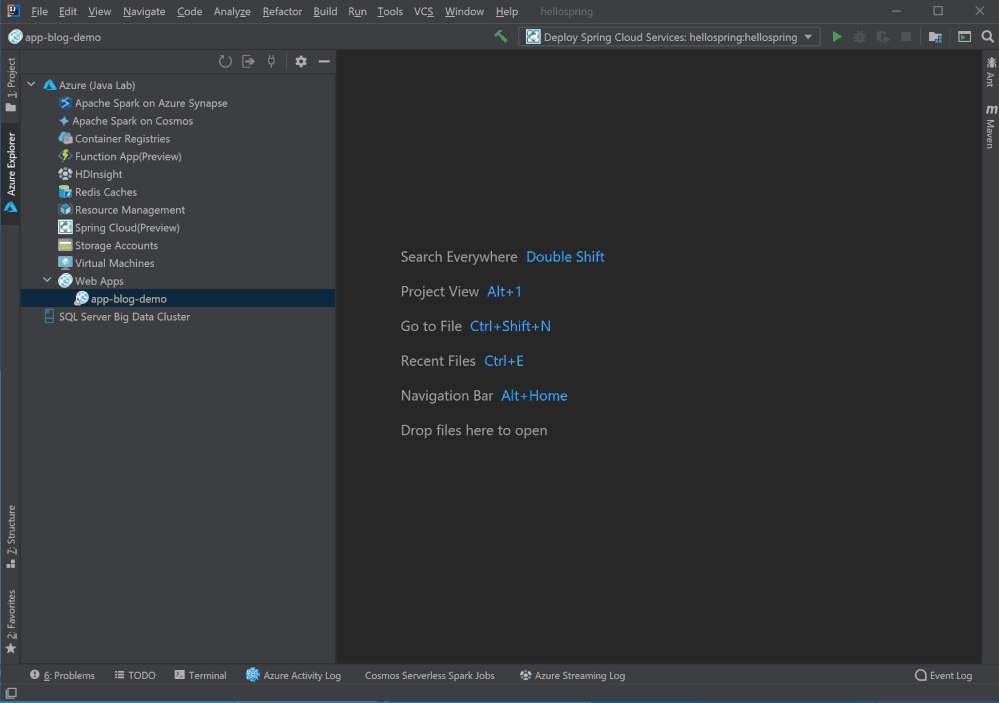Click the IntelliJ IDEA logo in title bar
999x703 pixels.
13,11
